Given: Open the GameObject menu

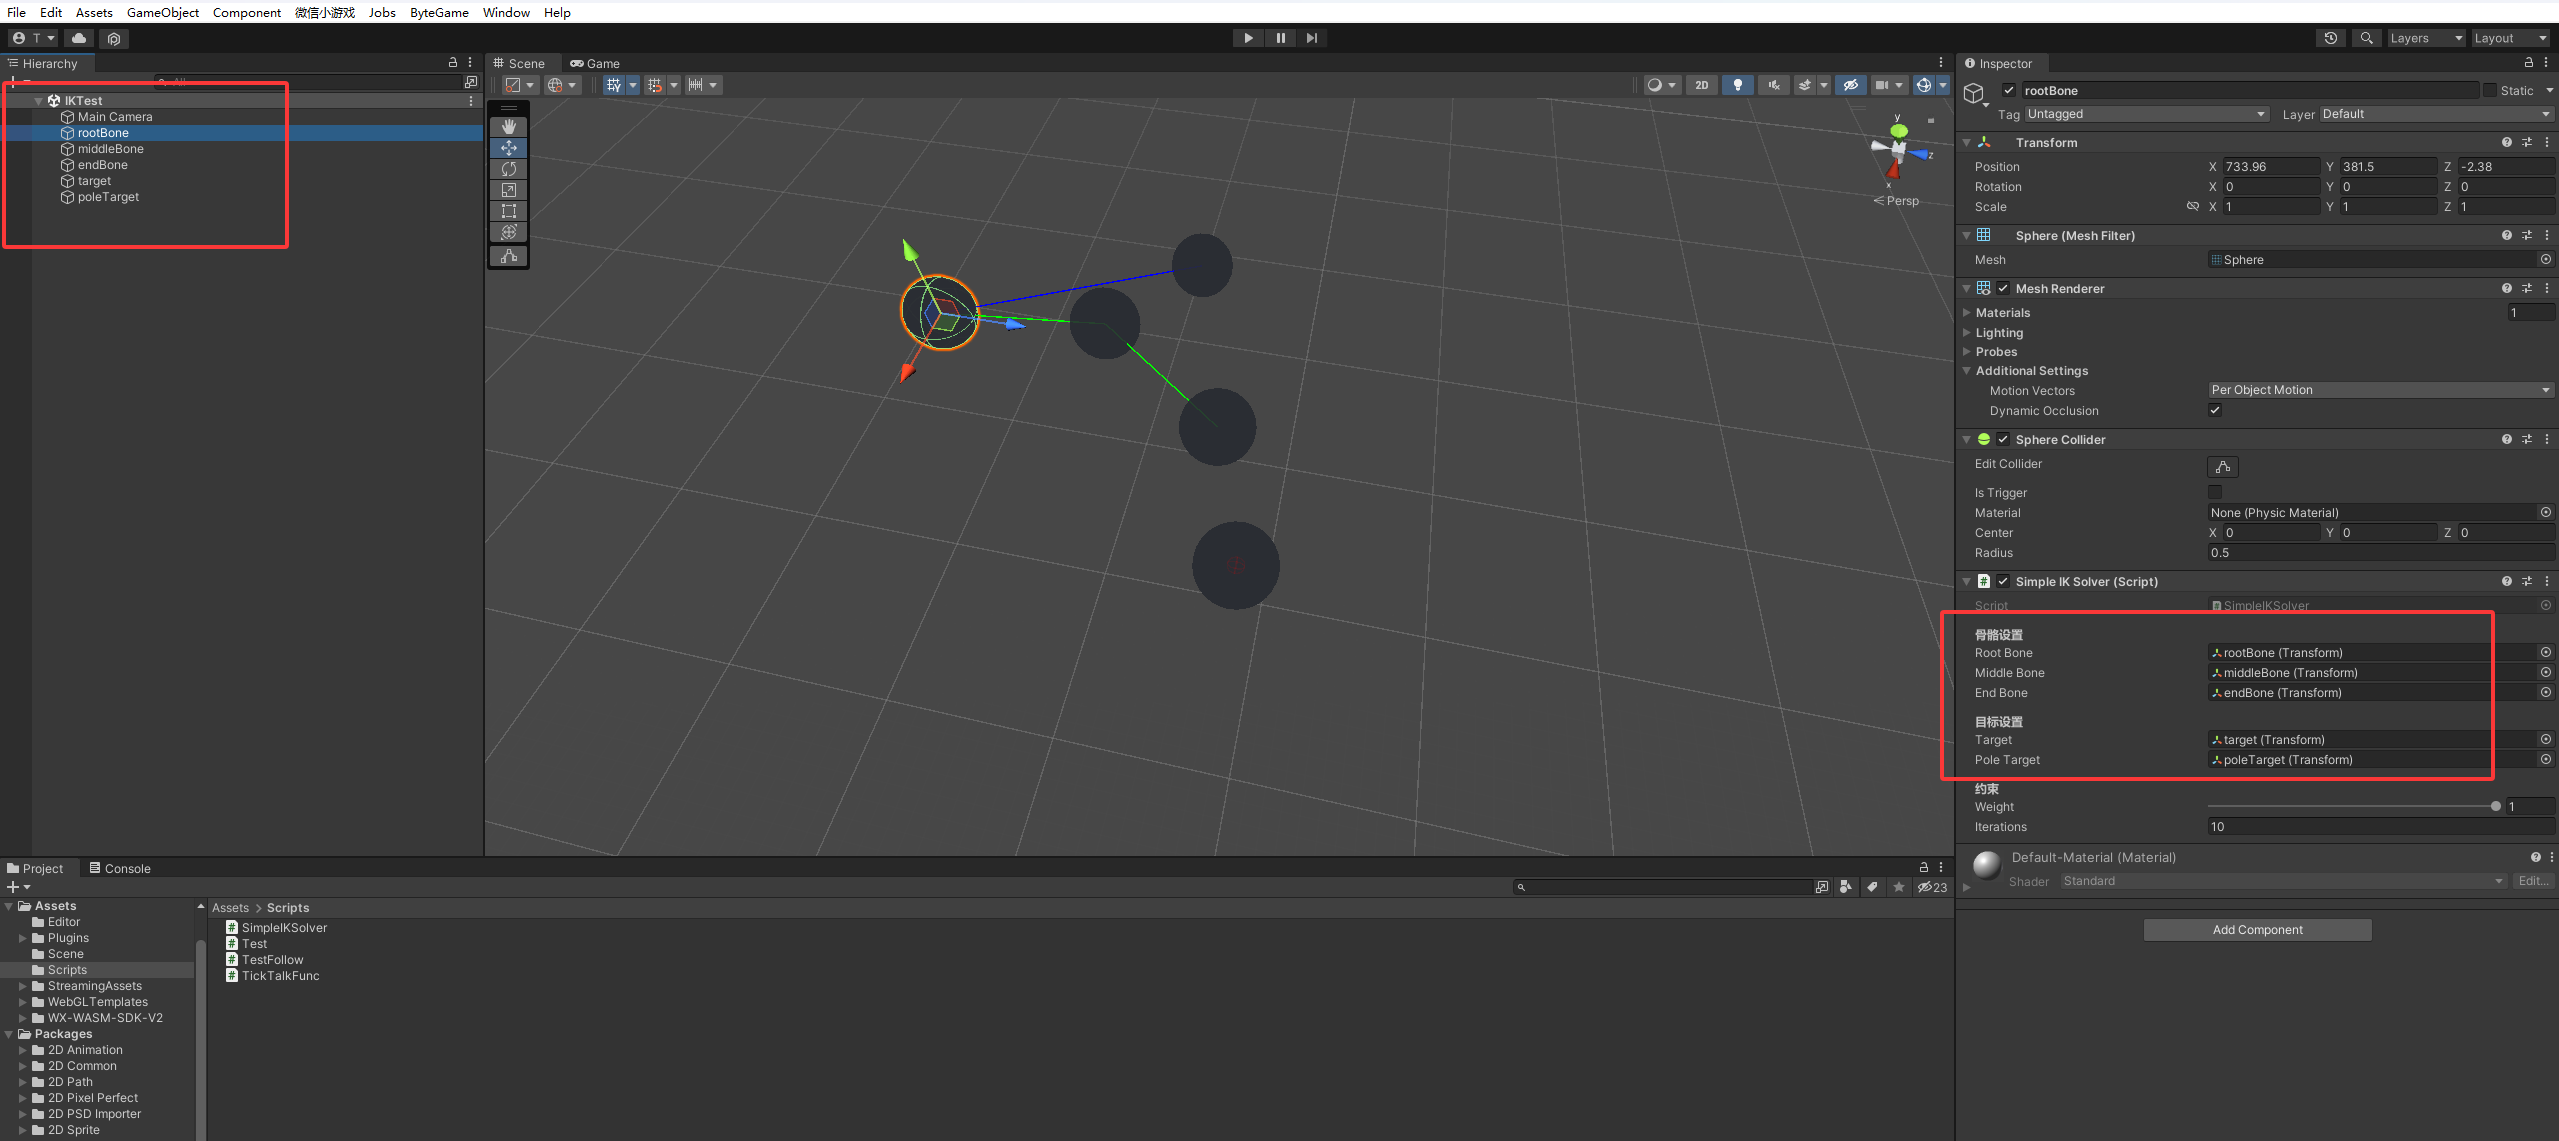Looking at the screenshot, I should click(x=163, y=12).
